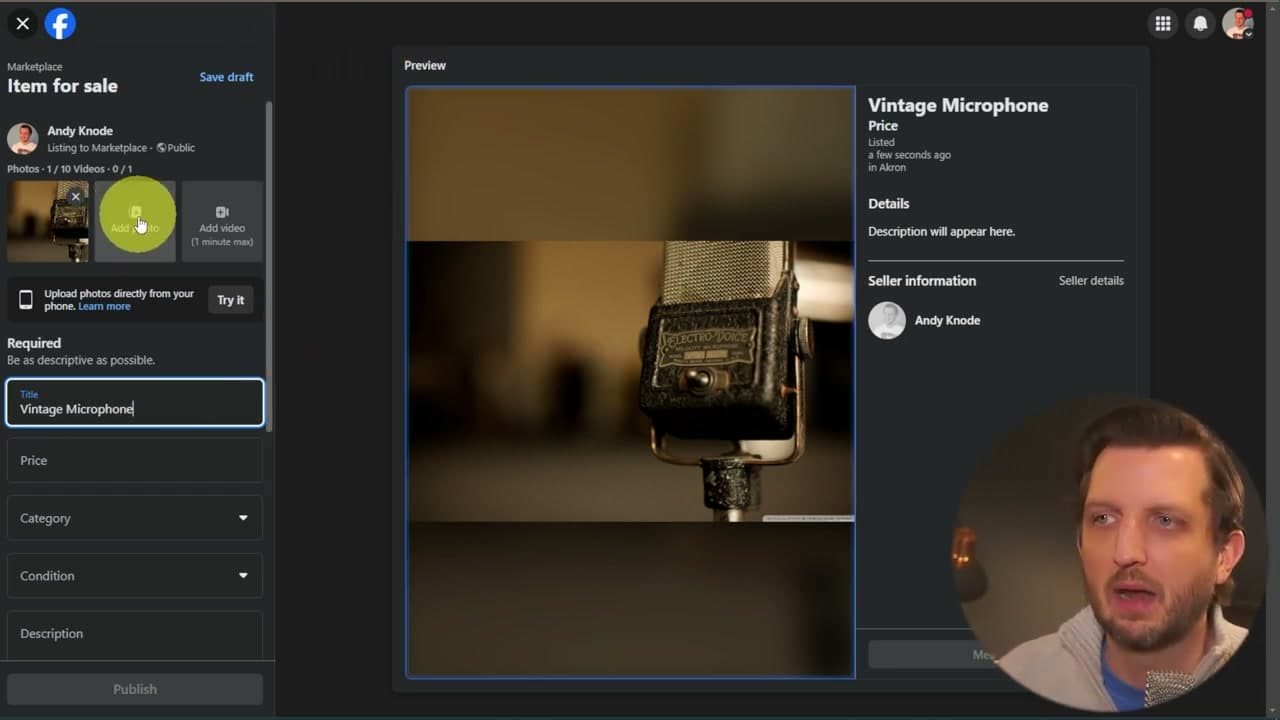Click the 'in Akron' location text
This screenshot has width=1280, height=720.
point(887,168)
